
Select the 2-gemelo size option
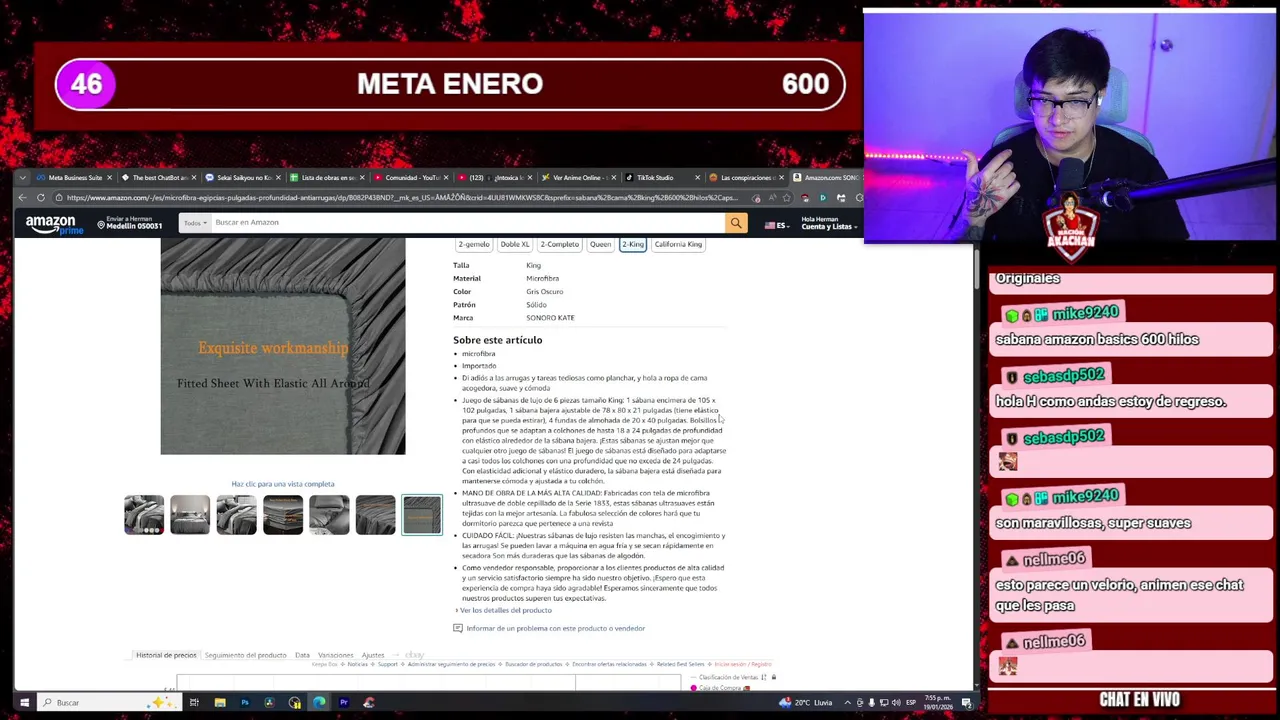click(474, 245)
